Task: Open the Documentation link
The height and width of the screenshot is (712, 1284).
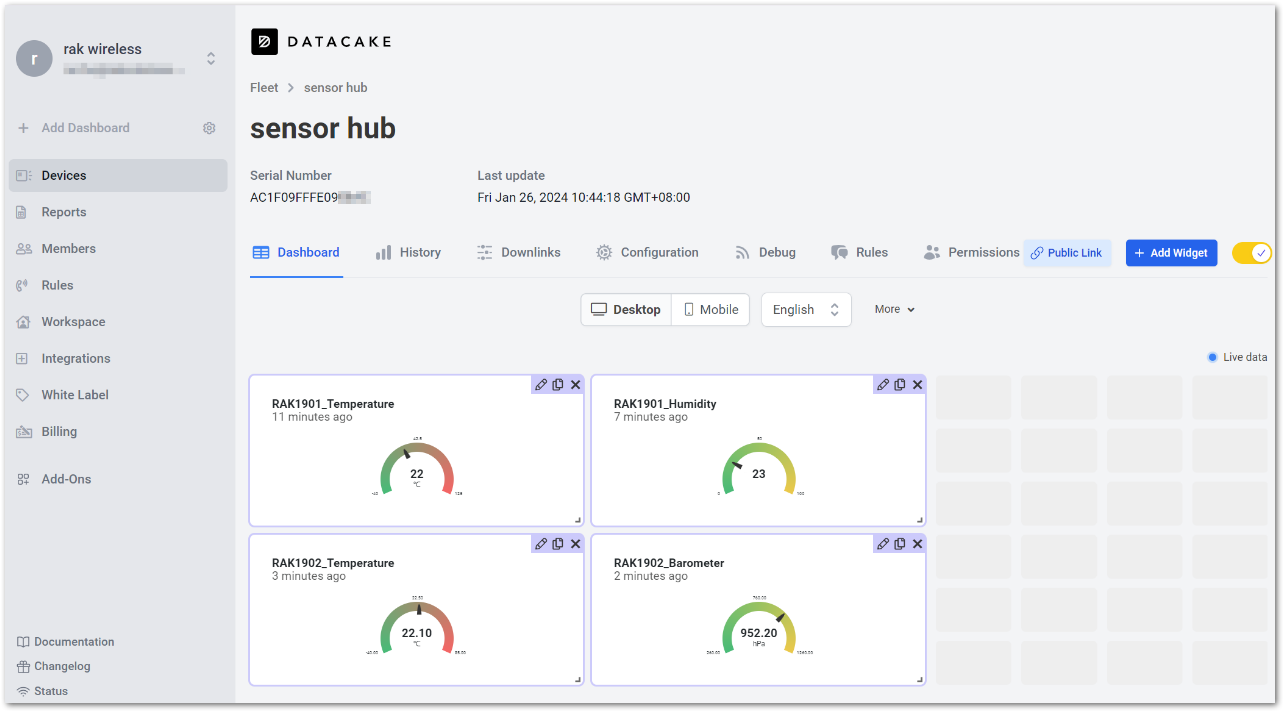Action: [x=66, y=642]
